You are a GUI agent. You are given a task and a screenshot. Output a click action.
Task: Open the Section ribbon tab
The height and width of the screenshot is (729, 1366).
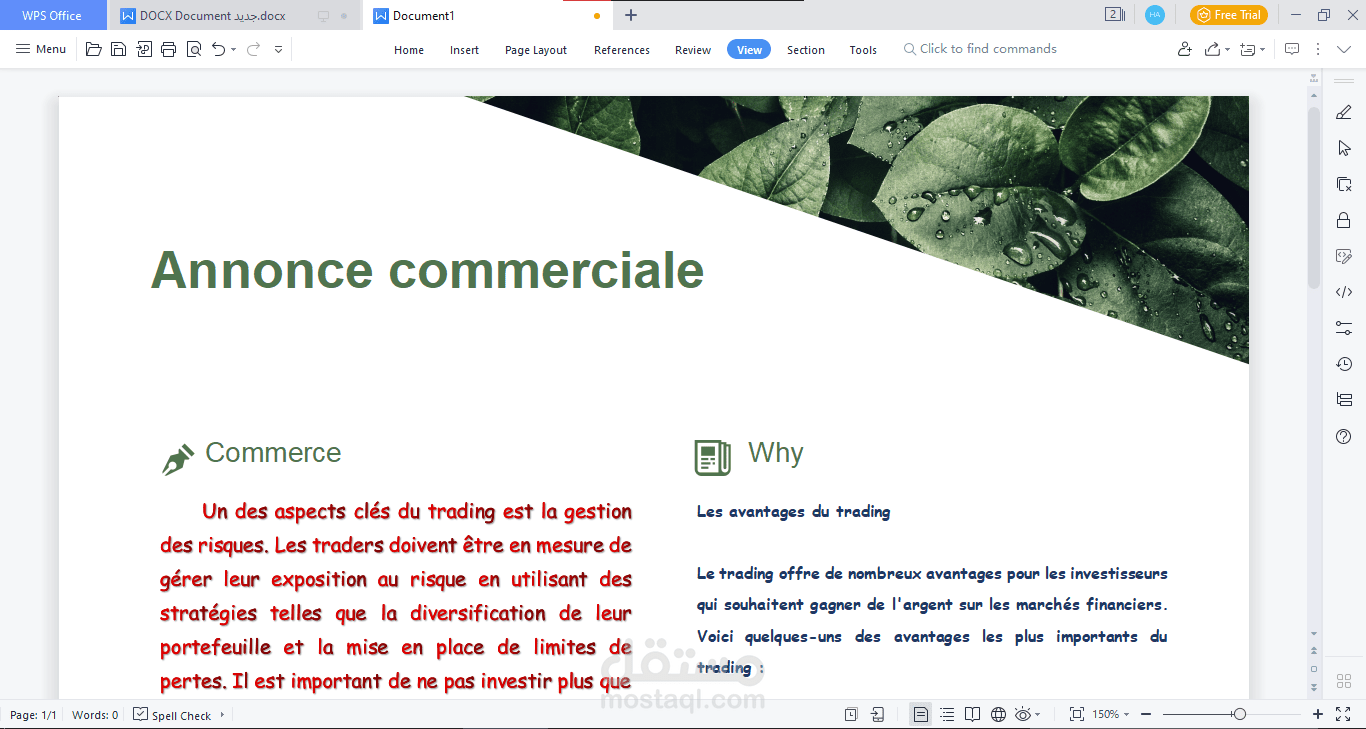pyautogui.click(x=806, y=50)
